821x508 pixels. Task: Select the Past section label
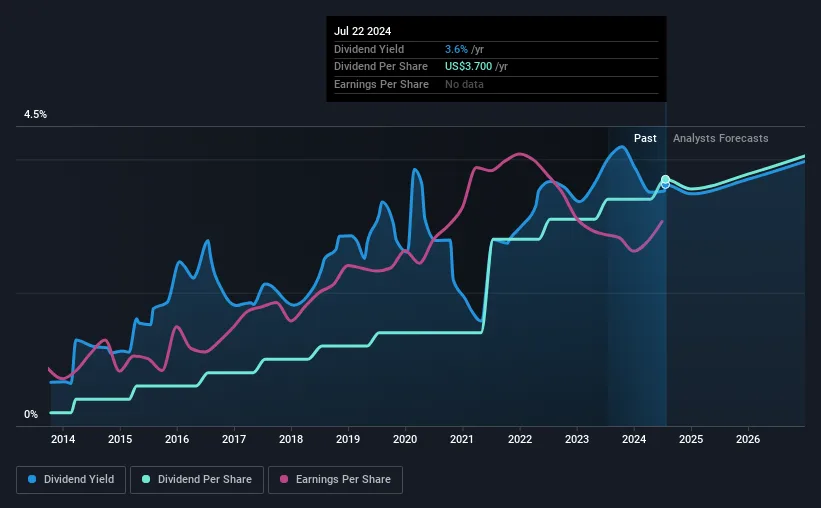coord(645,138)
